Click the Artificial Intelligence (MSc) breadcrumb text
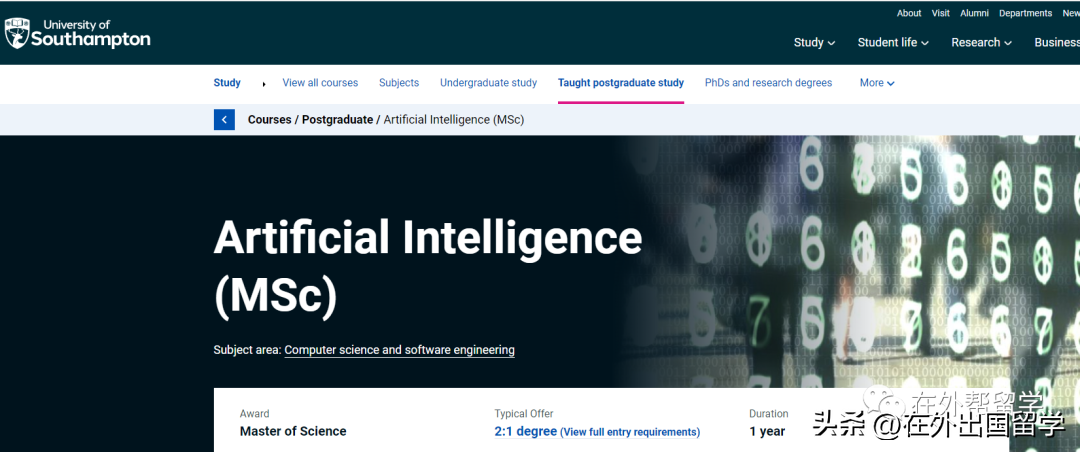The height and width of the screenshot is (452, 1080). [454, 119]
